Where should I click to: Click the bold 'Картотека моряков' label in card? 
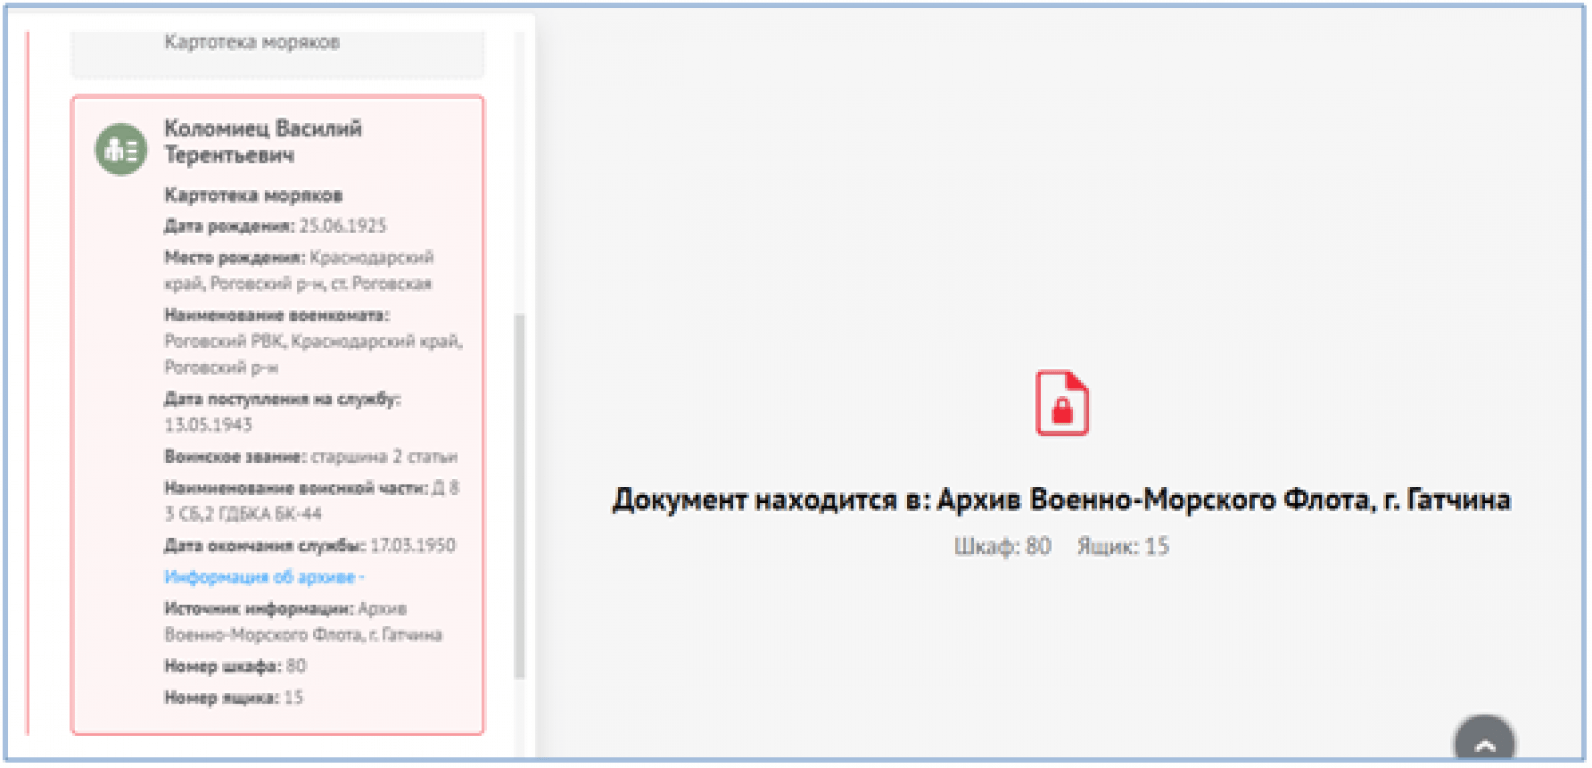click(253, 195)
